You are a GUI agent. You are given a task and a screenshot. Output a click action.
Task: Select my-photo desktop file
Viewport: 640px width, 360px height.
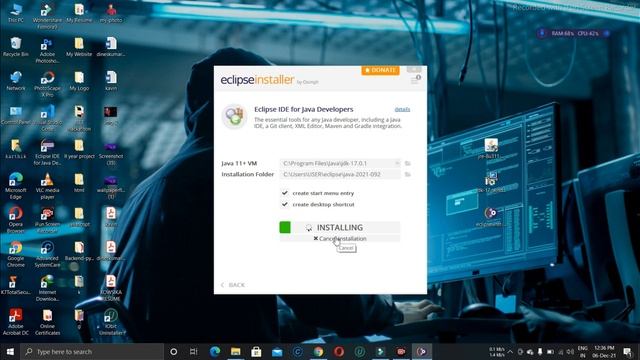(x=111, y=13)
